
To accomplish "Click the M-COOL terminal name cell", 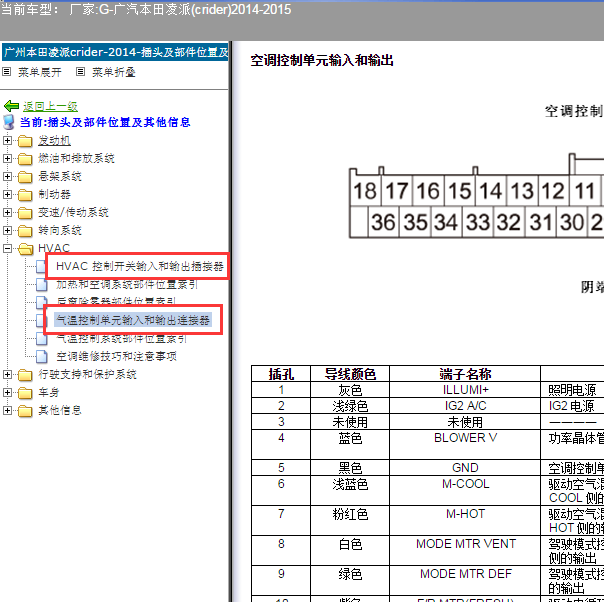I will (x=465, y=490).
